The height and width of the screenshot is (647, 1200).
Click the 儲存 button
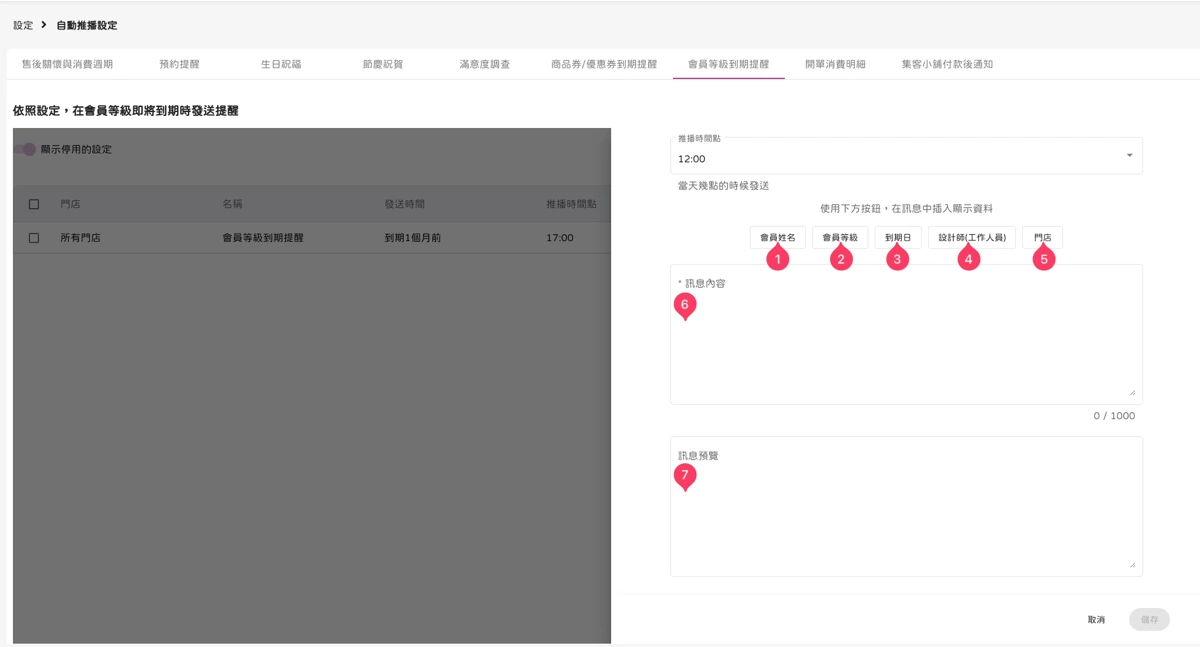[1149, 620]
